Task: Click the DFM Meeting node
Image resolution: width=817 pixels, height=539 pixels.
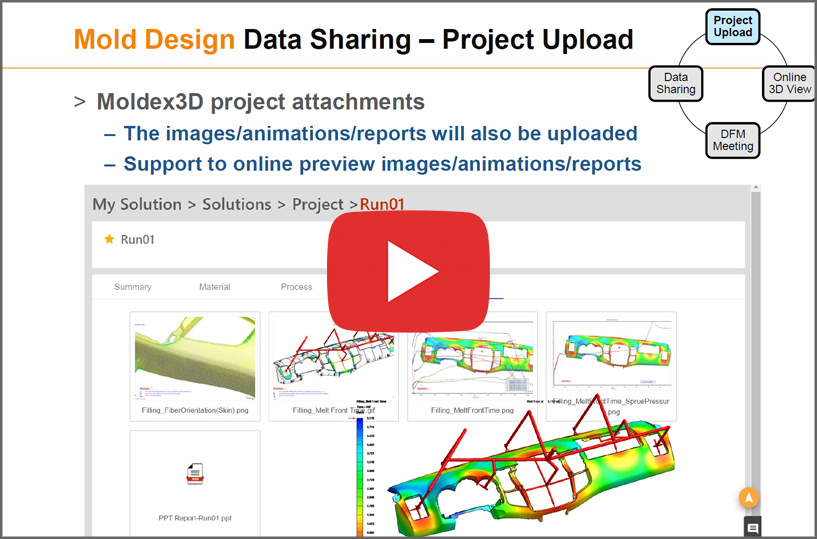Action: tap(733, 140)
